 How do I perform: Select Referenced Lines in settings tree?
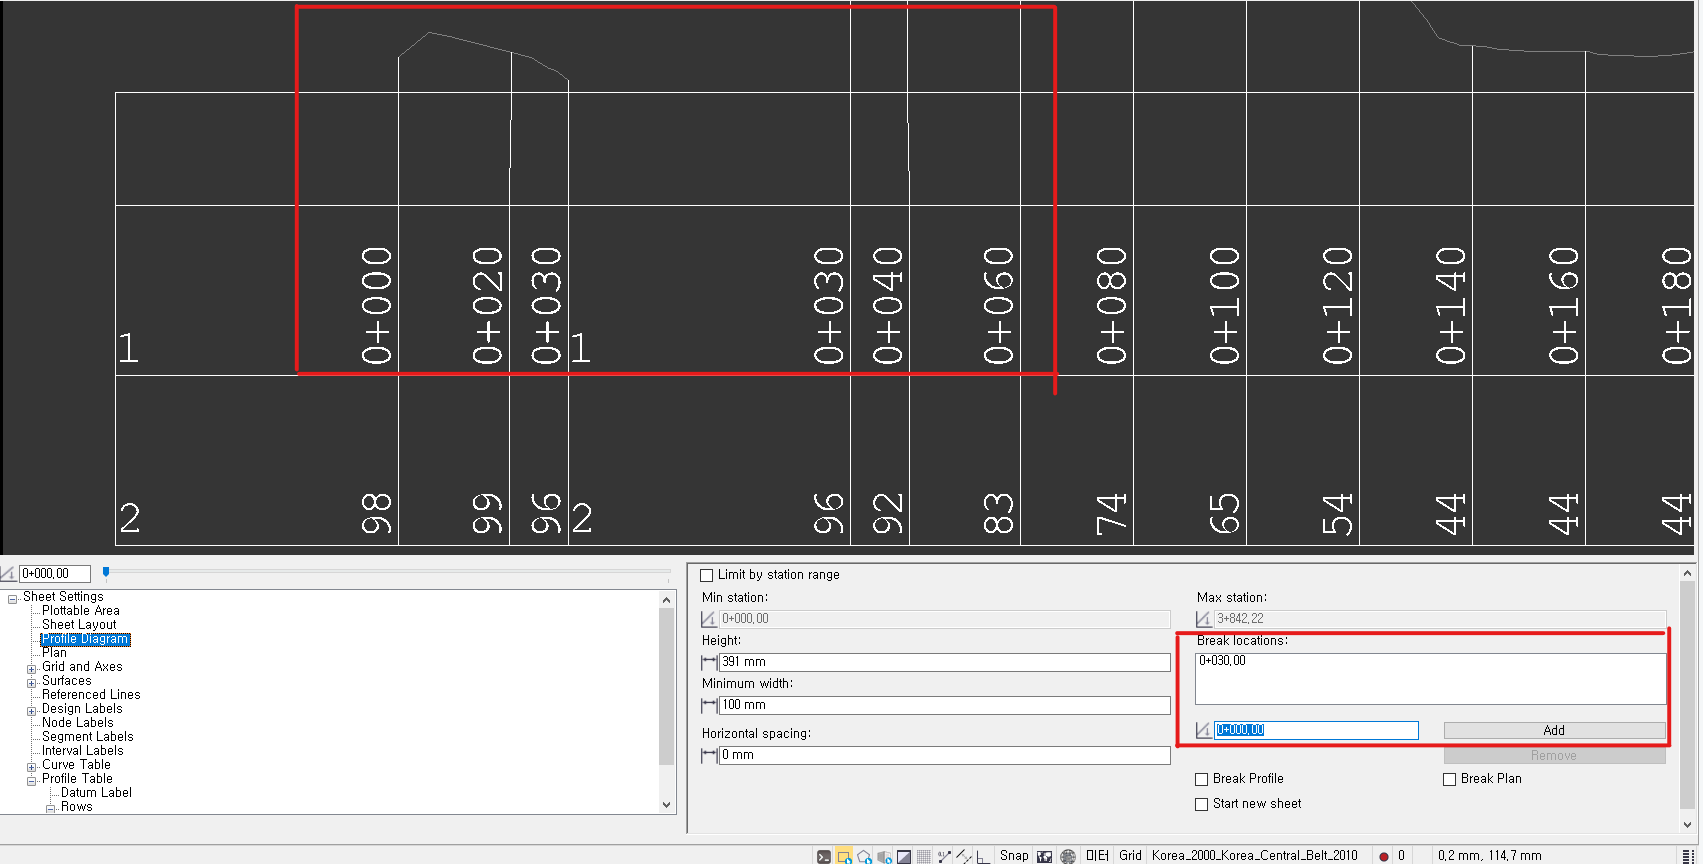(x=91, y=694)
